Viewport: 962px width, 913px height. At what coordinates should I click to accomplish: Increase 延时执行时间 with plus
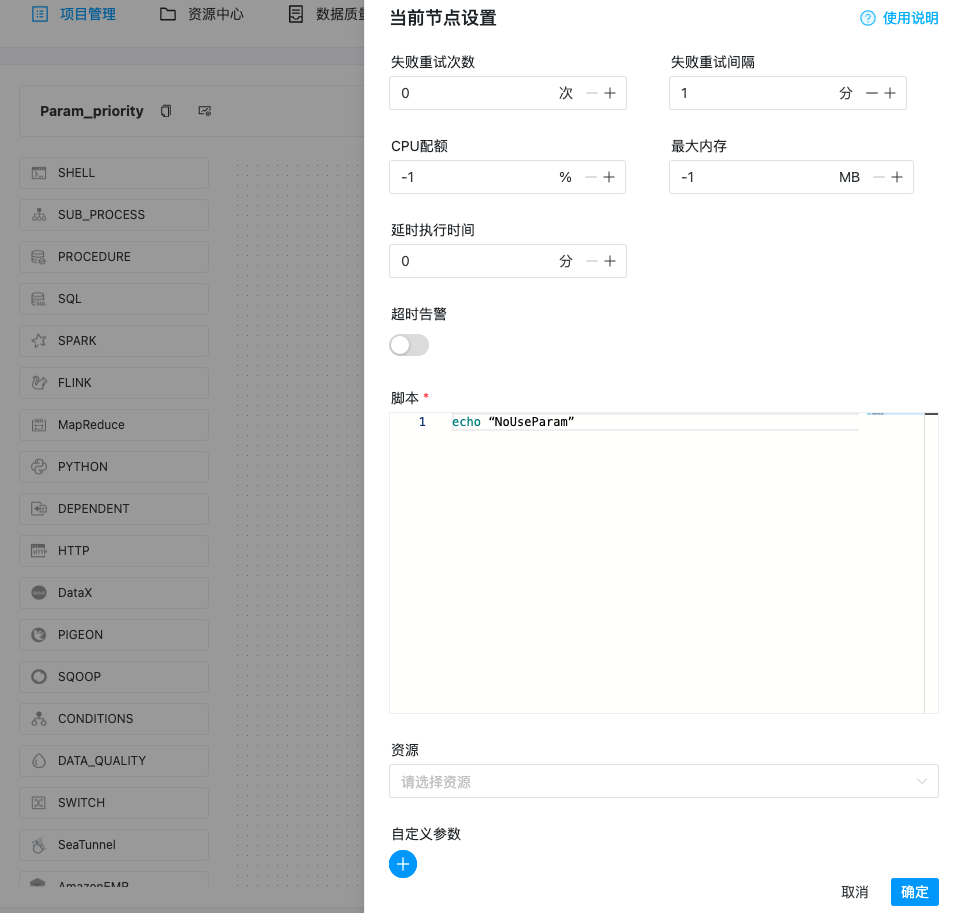coord(610,261)
